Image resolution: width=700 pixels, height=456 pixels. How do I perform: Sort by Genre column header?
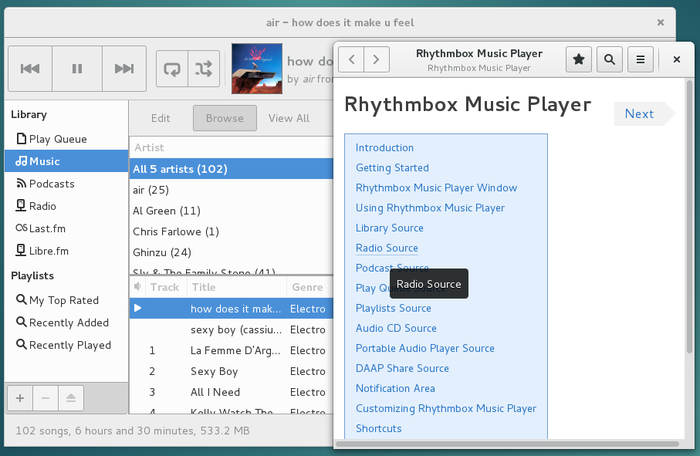[x=310, y=287]
